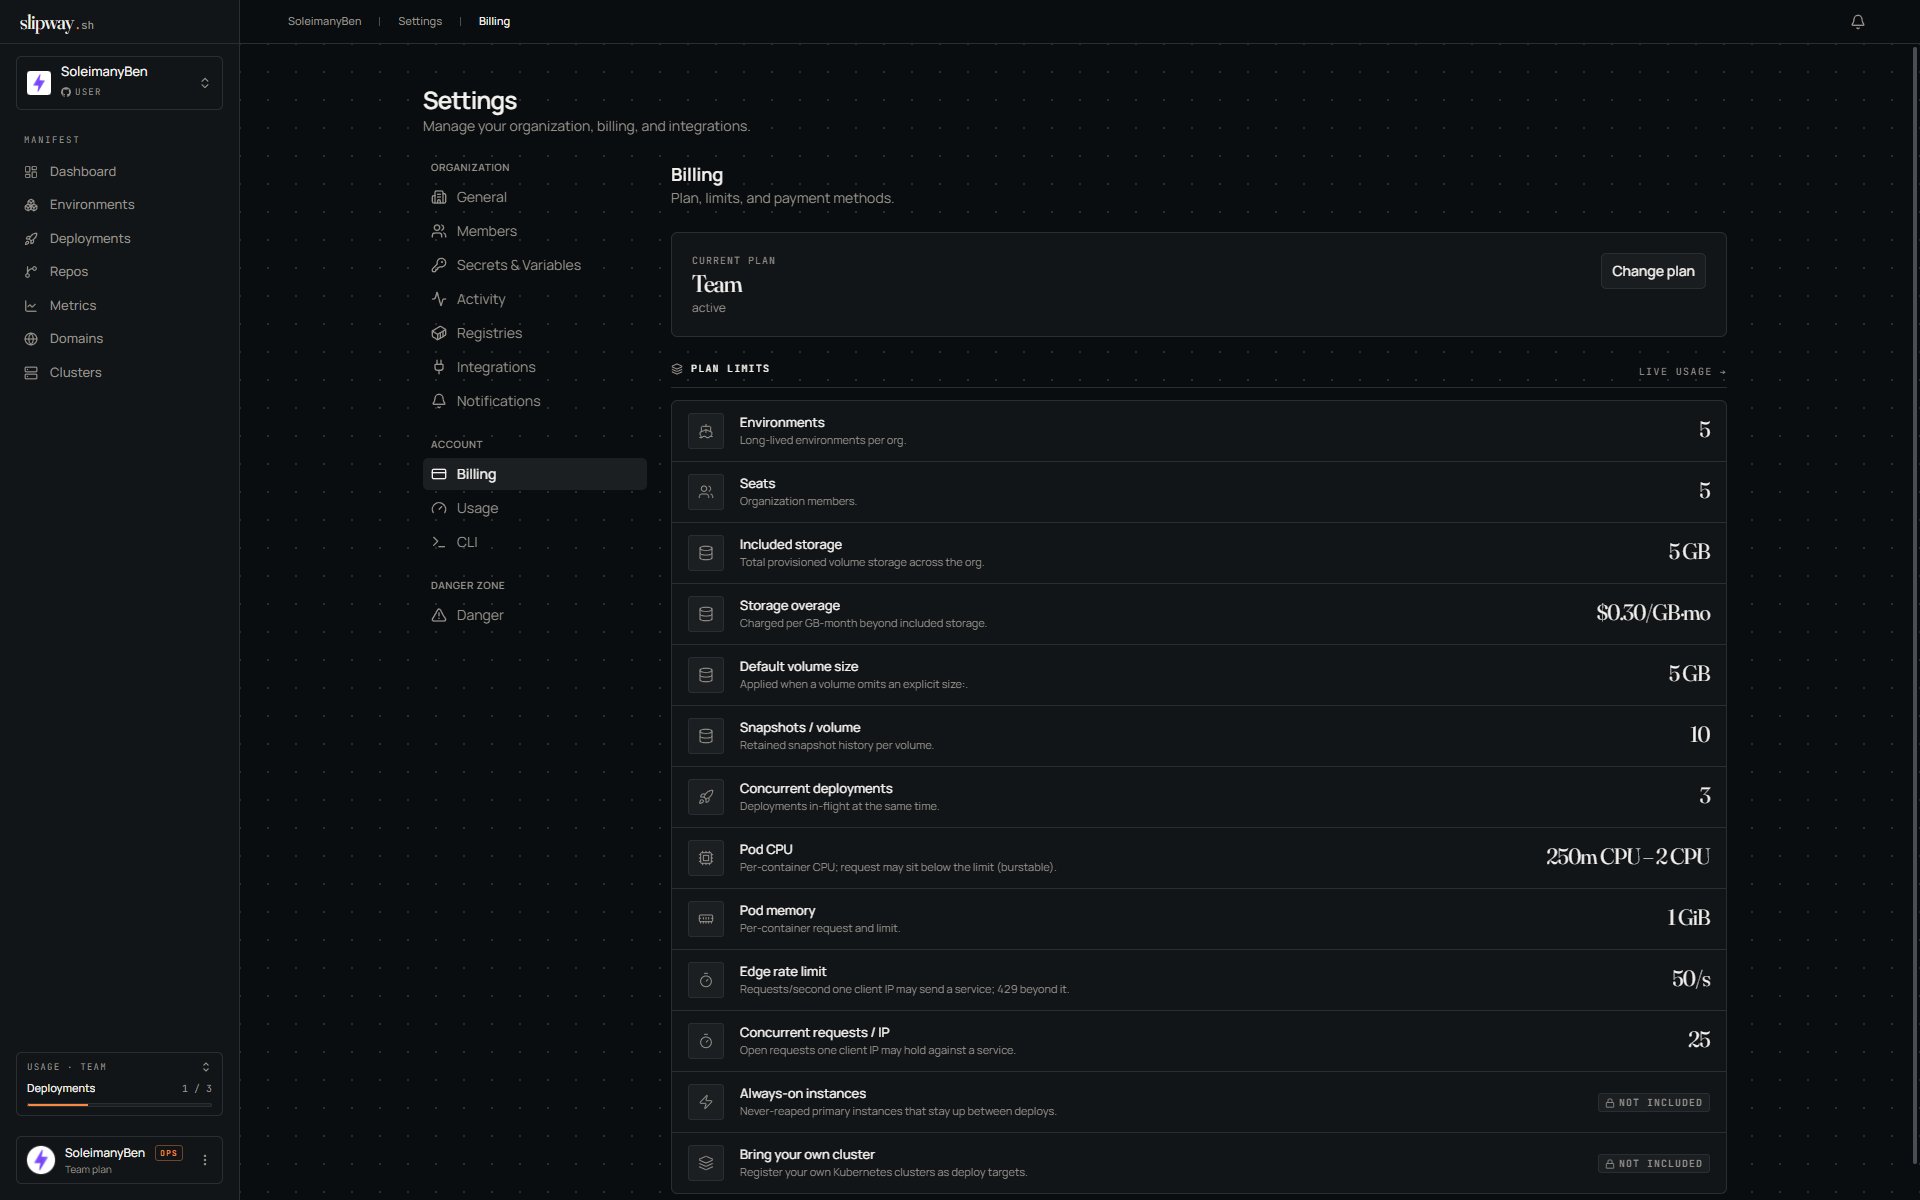The width and height of the screenshot is (1920, 1200).
Task: Click the Concurrent deployments rocket icon
Action: pos(706,798)
